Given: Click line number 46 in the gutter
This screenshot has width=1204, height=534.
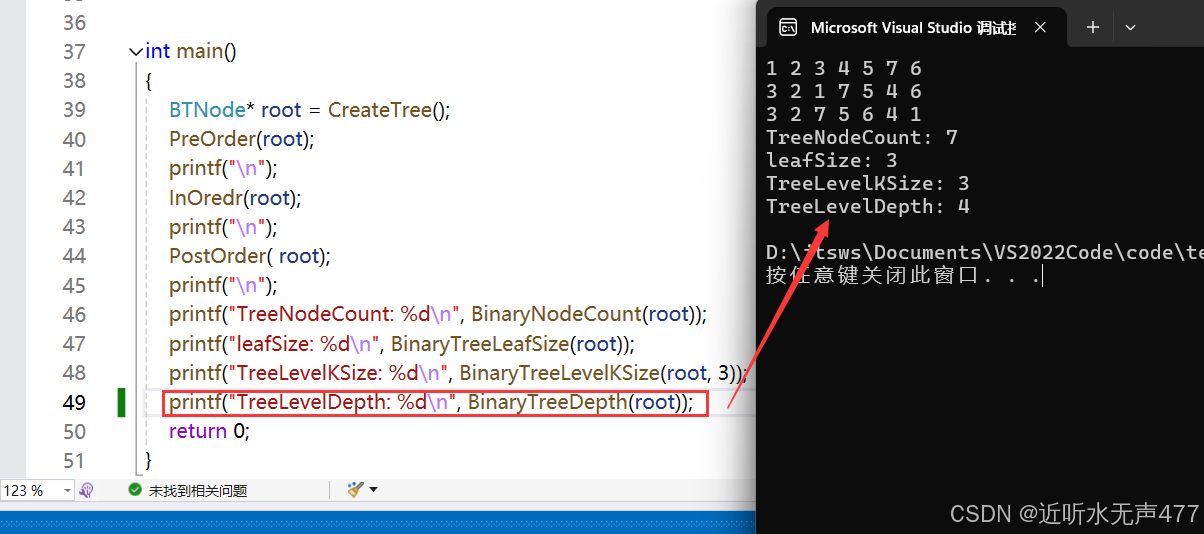Looking at the screenshot, I should pos(74,315).
